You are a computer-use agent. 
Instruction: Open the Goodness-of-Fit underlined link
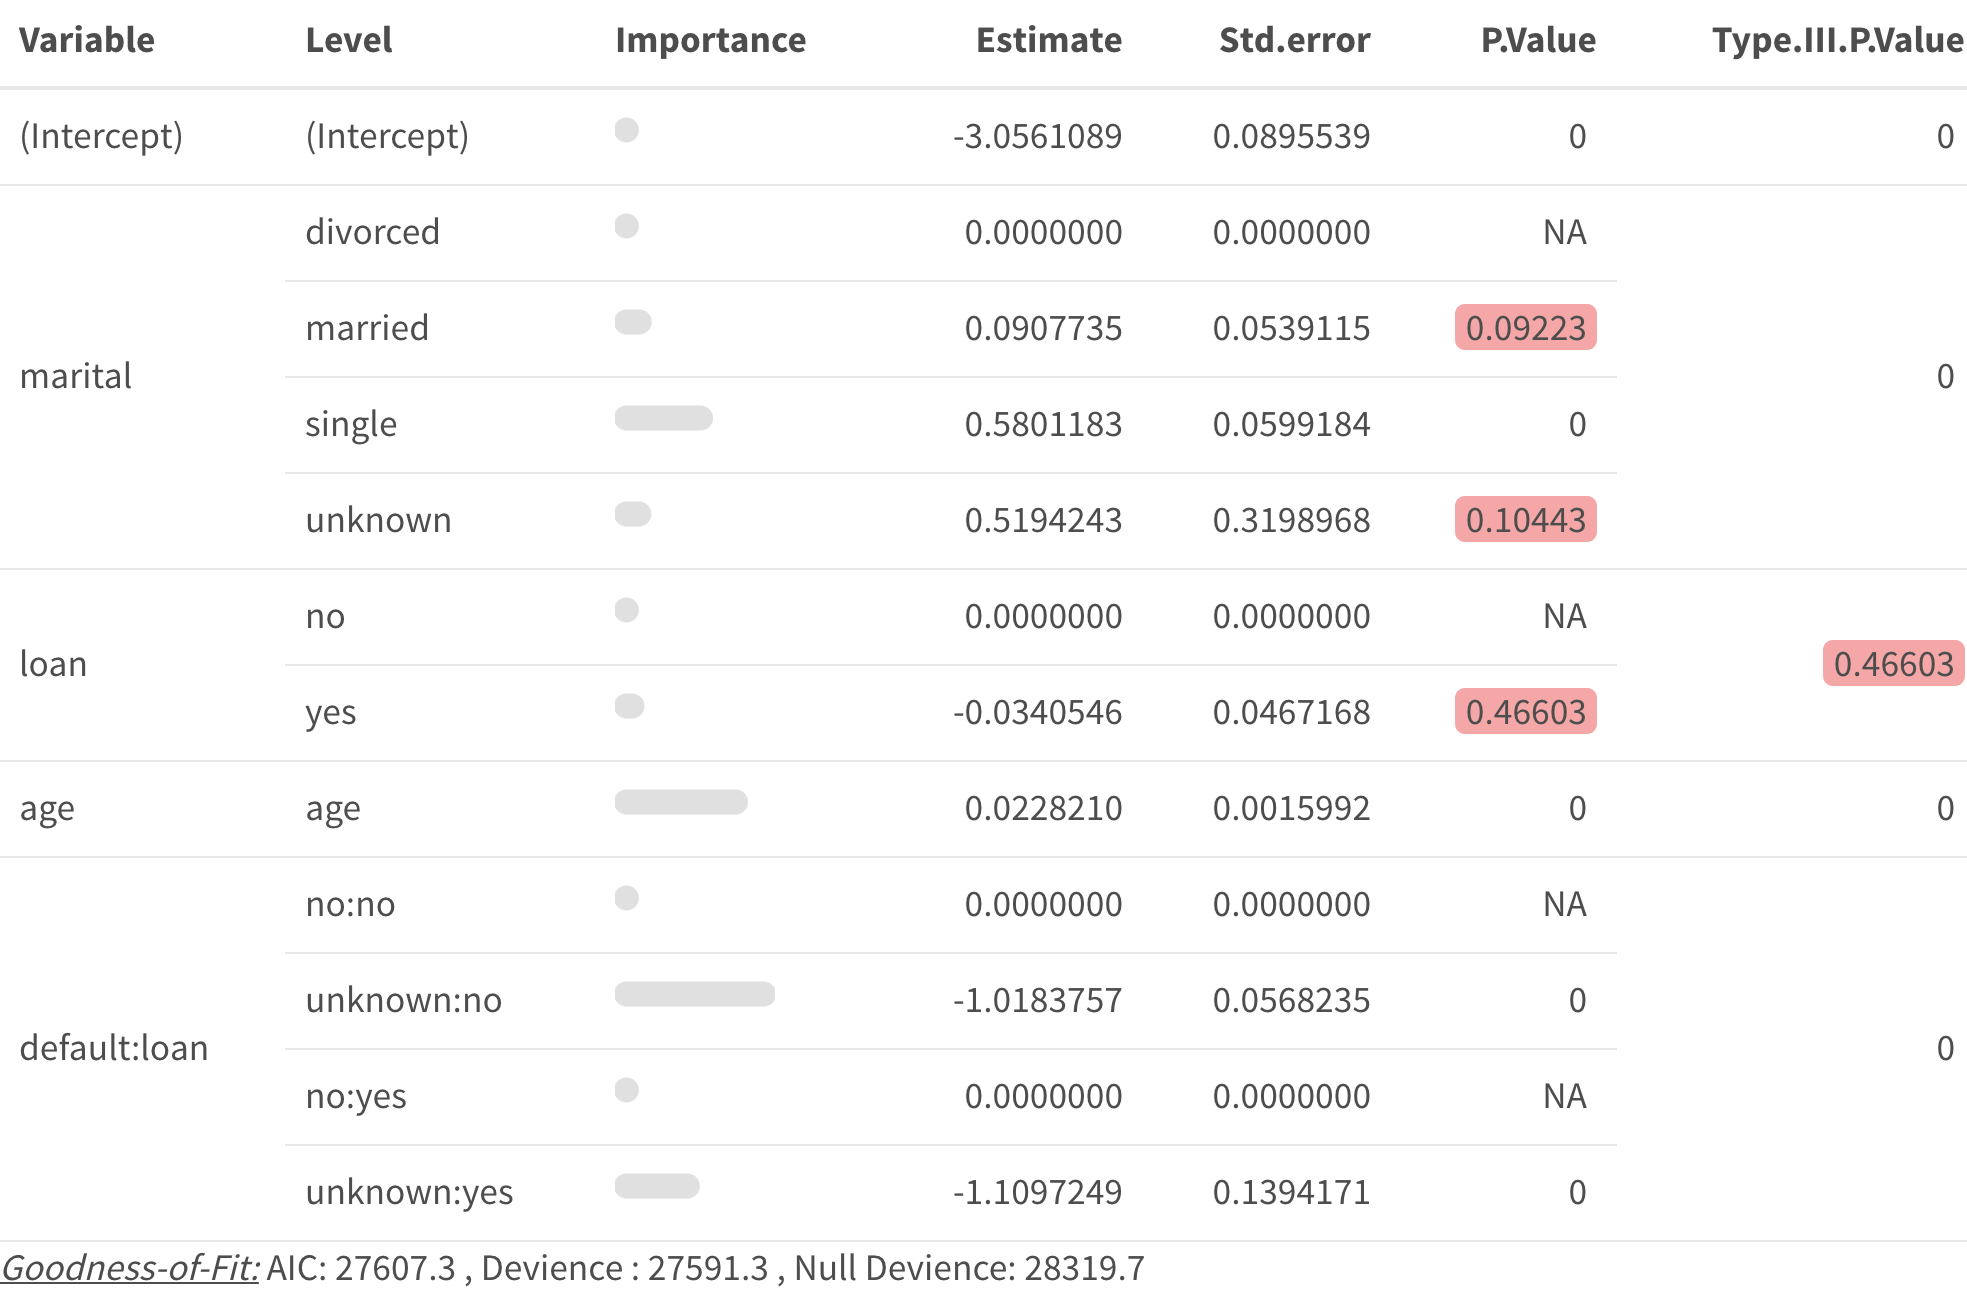click(130, 1267)
